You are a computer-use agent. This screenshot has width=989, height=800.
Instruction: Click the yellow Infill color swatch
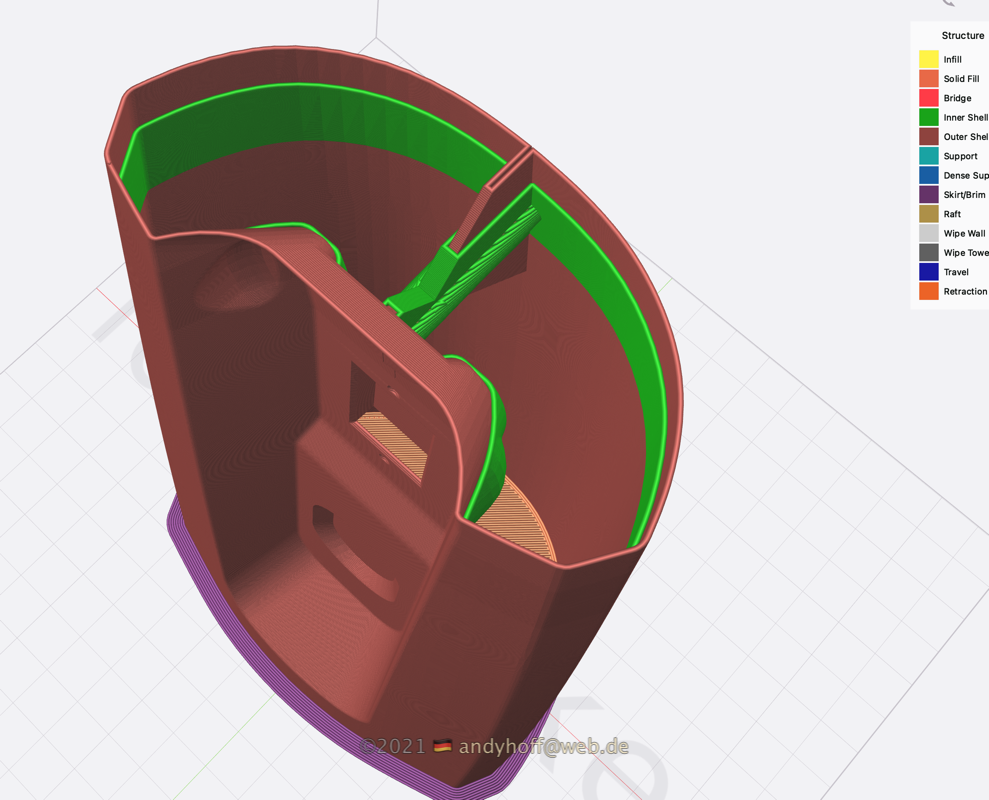pos(929,60)
